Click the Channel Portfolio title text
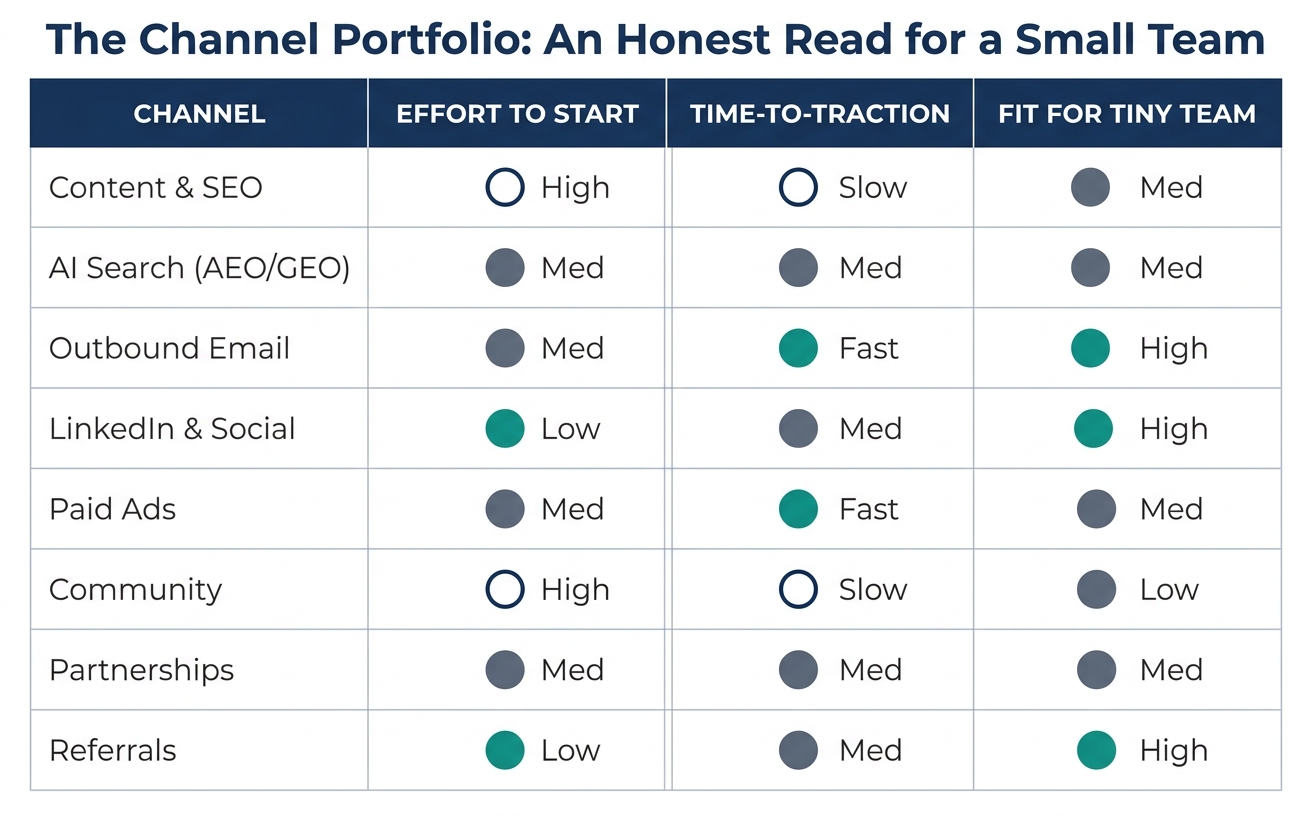1312x816 pixels. pos(656,40)
